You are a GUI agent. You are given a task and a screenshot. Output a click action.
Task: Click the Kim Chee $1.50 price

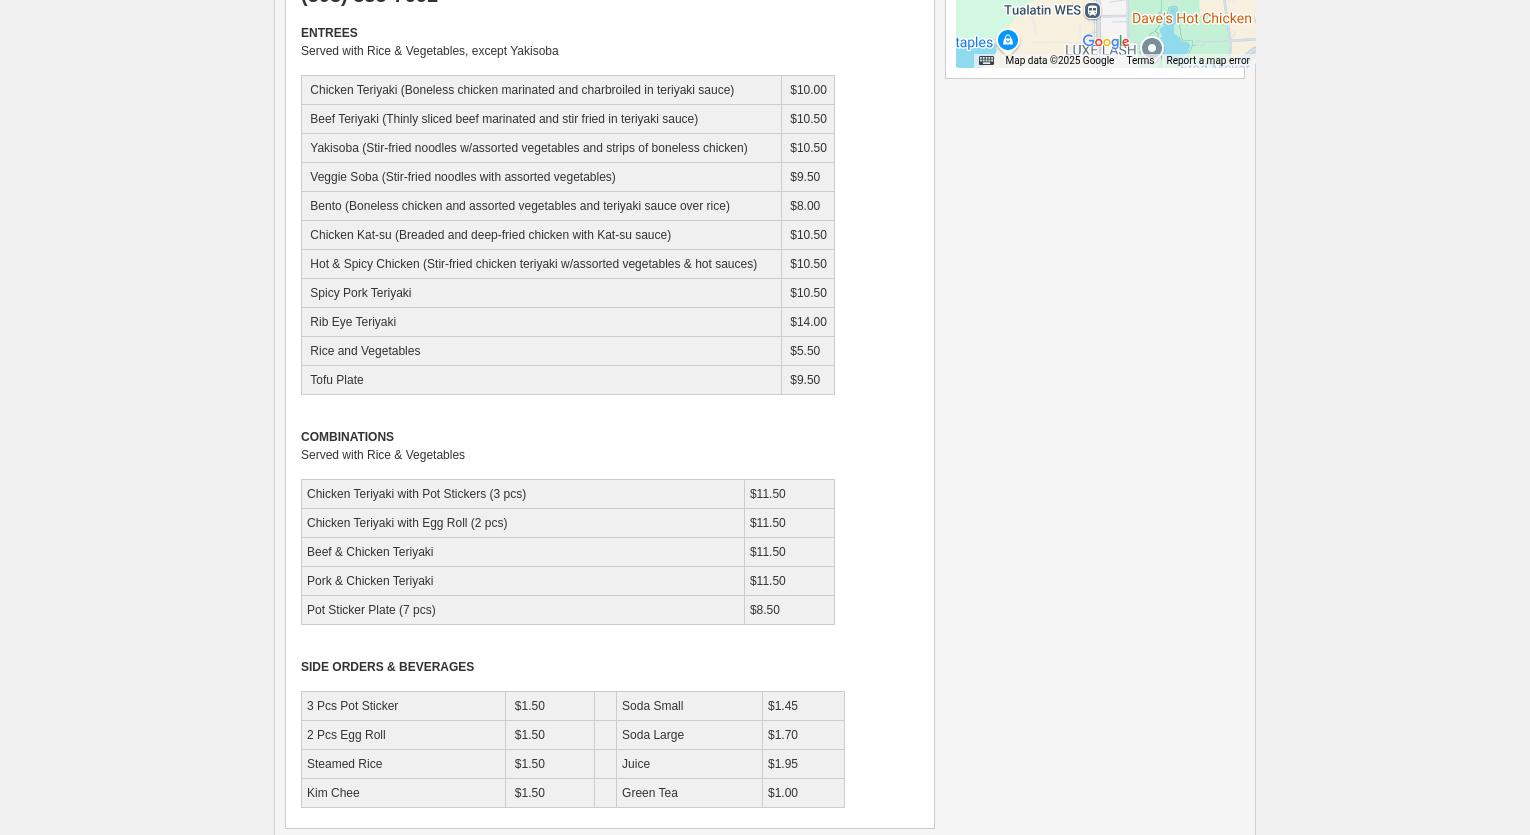[x=530, y=793]
